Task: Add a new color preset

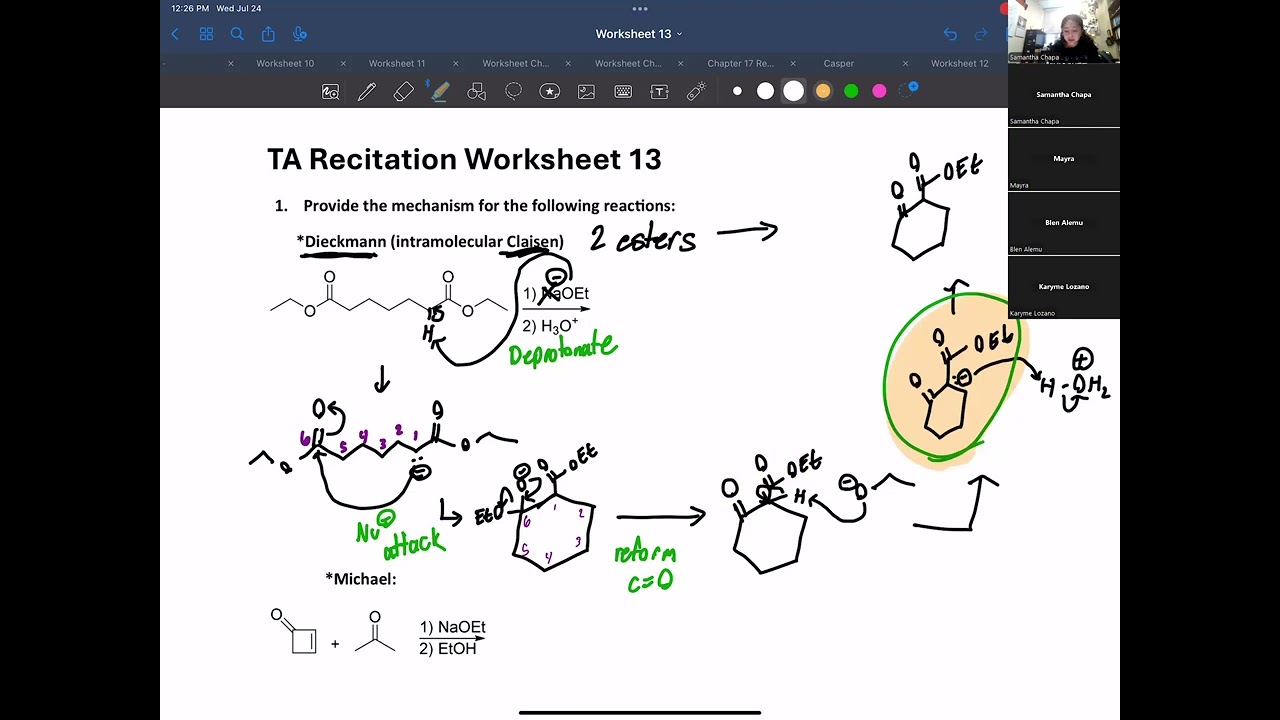Action: 908,91
